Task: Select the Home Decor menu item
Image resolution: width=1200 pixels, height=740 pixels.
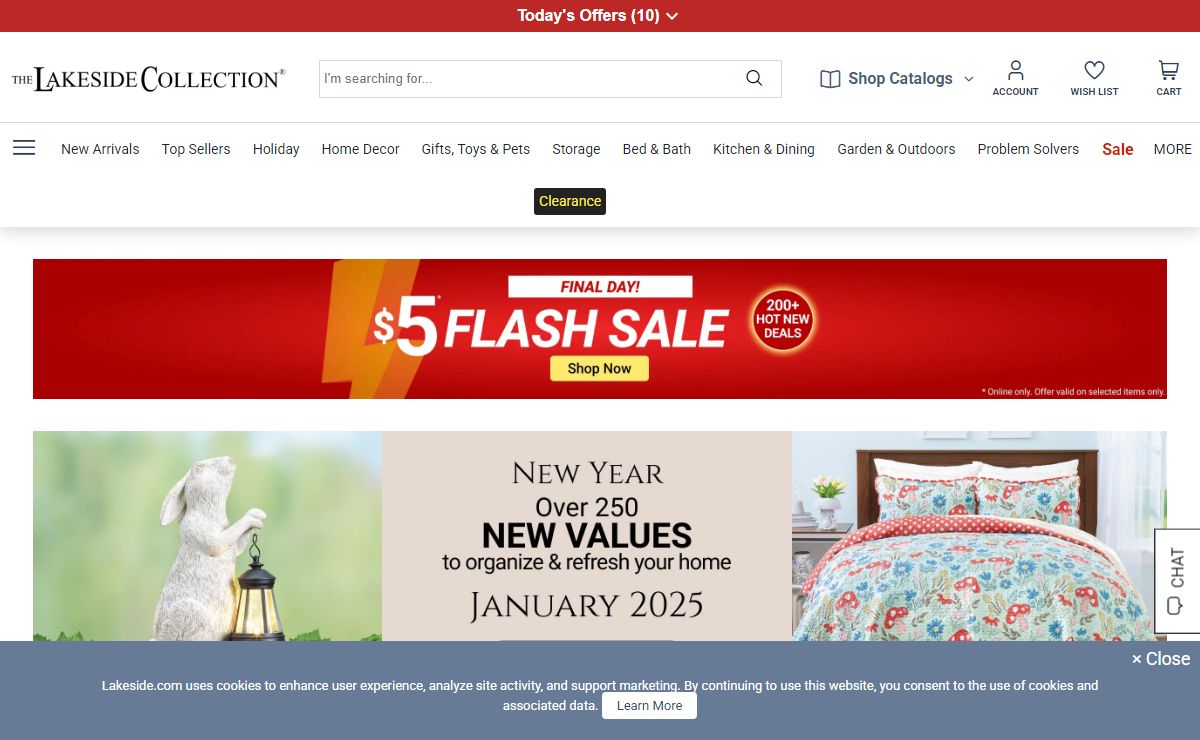Action: (x=360, y=149)
